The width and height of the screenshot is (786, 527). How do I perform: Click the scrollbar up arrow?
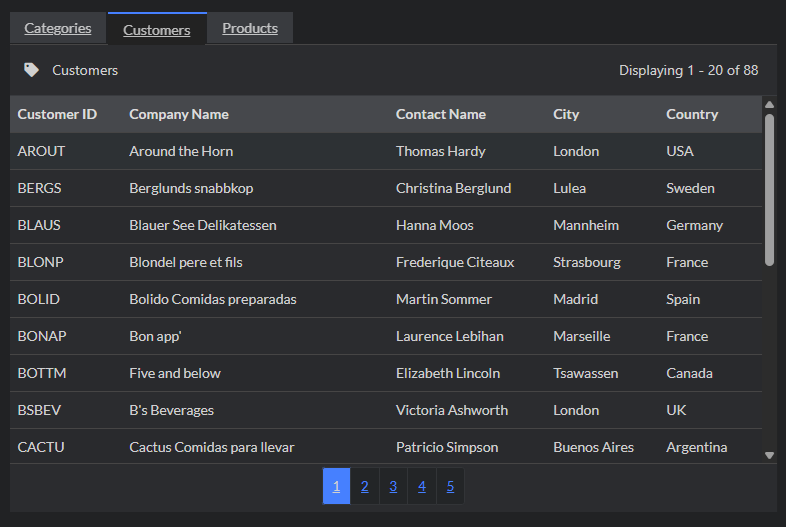[769, 104]
